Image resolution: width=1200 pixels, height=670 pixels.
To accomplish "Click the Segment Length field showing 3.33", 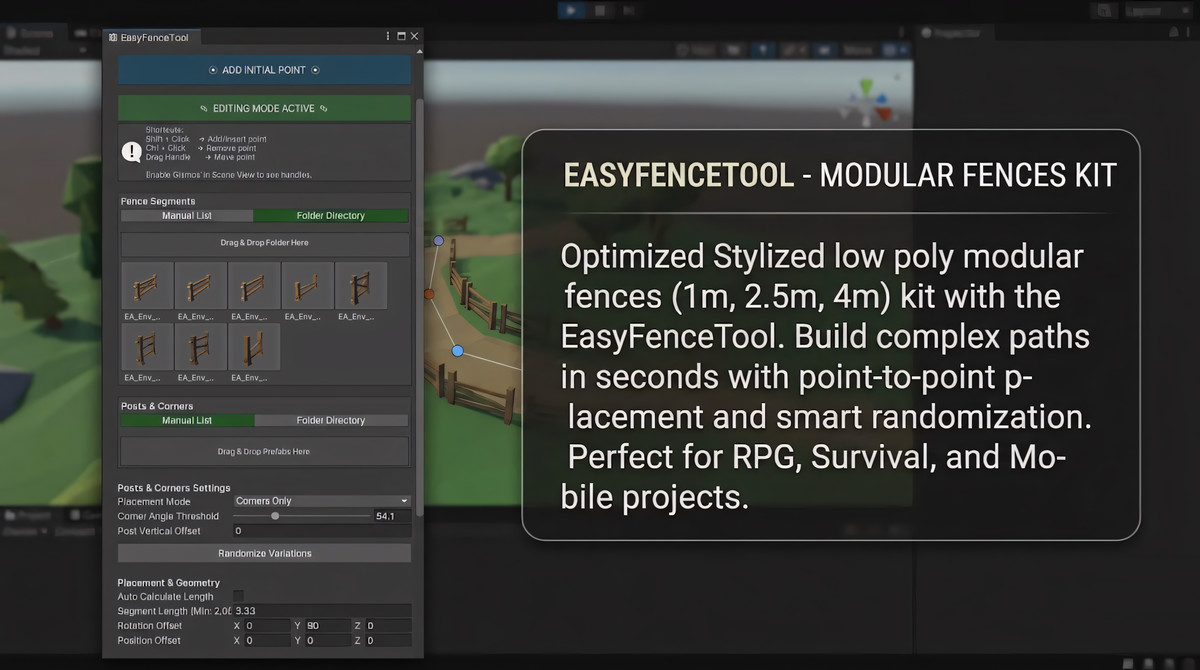I will coord(322,611).
